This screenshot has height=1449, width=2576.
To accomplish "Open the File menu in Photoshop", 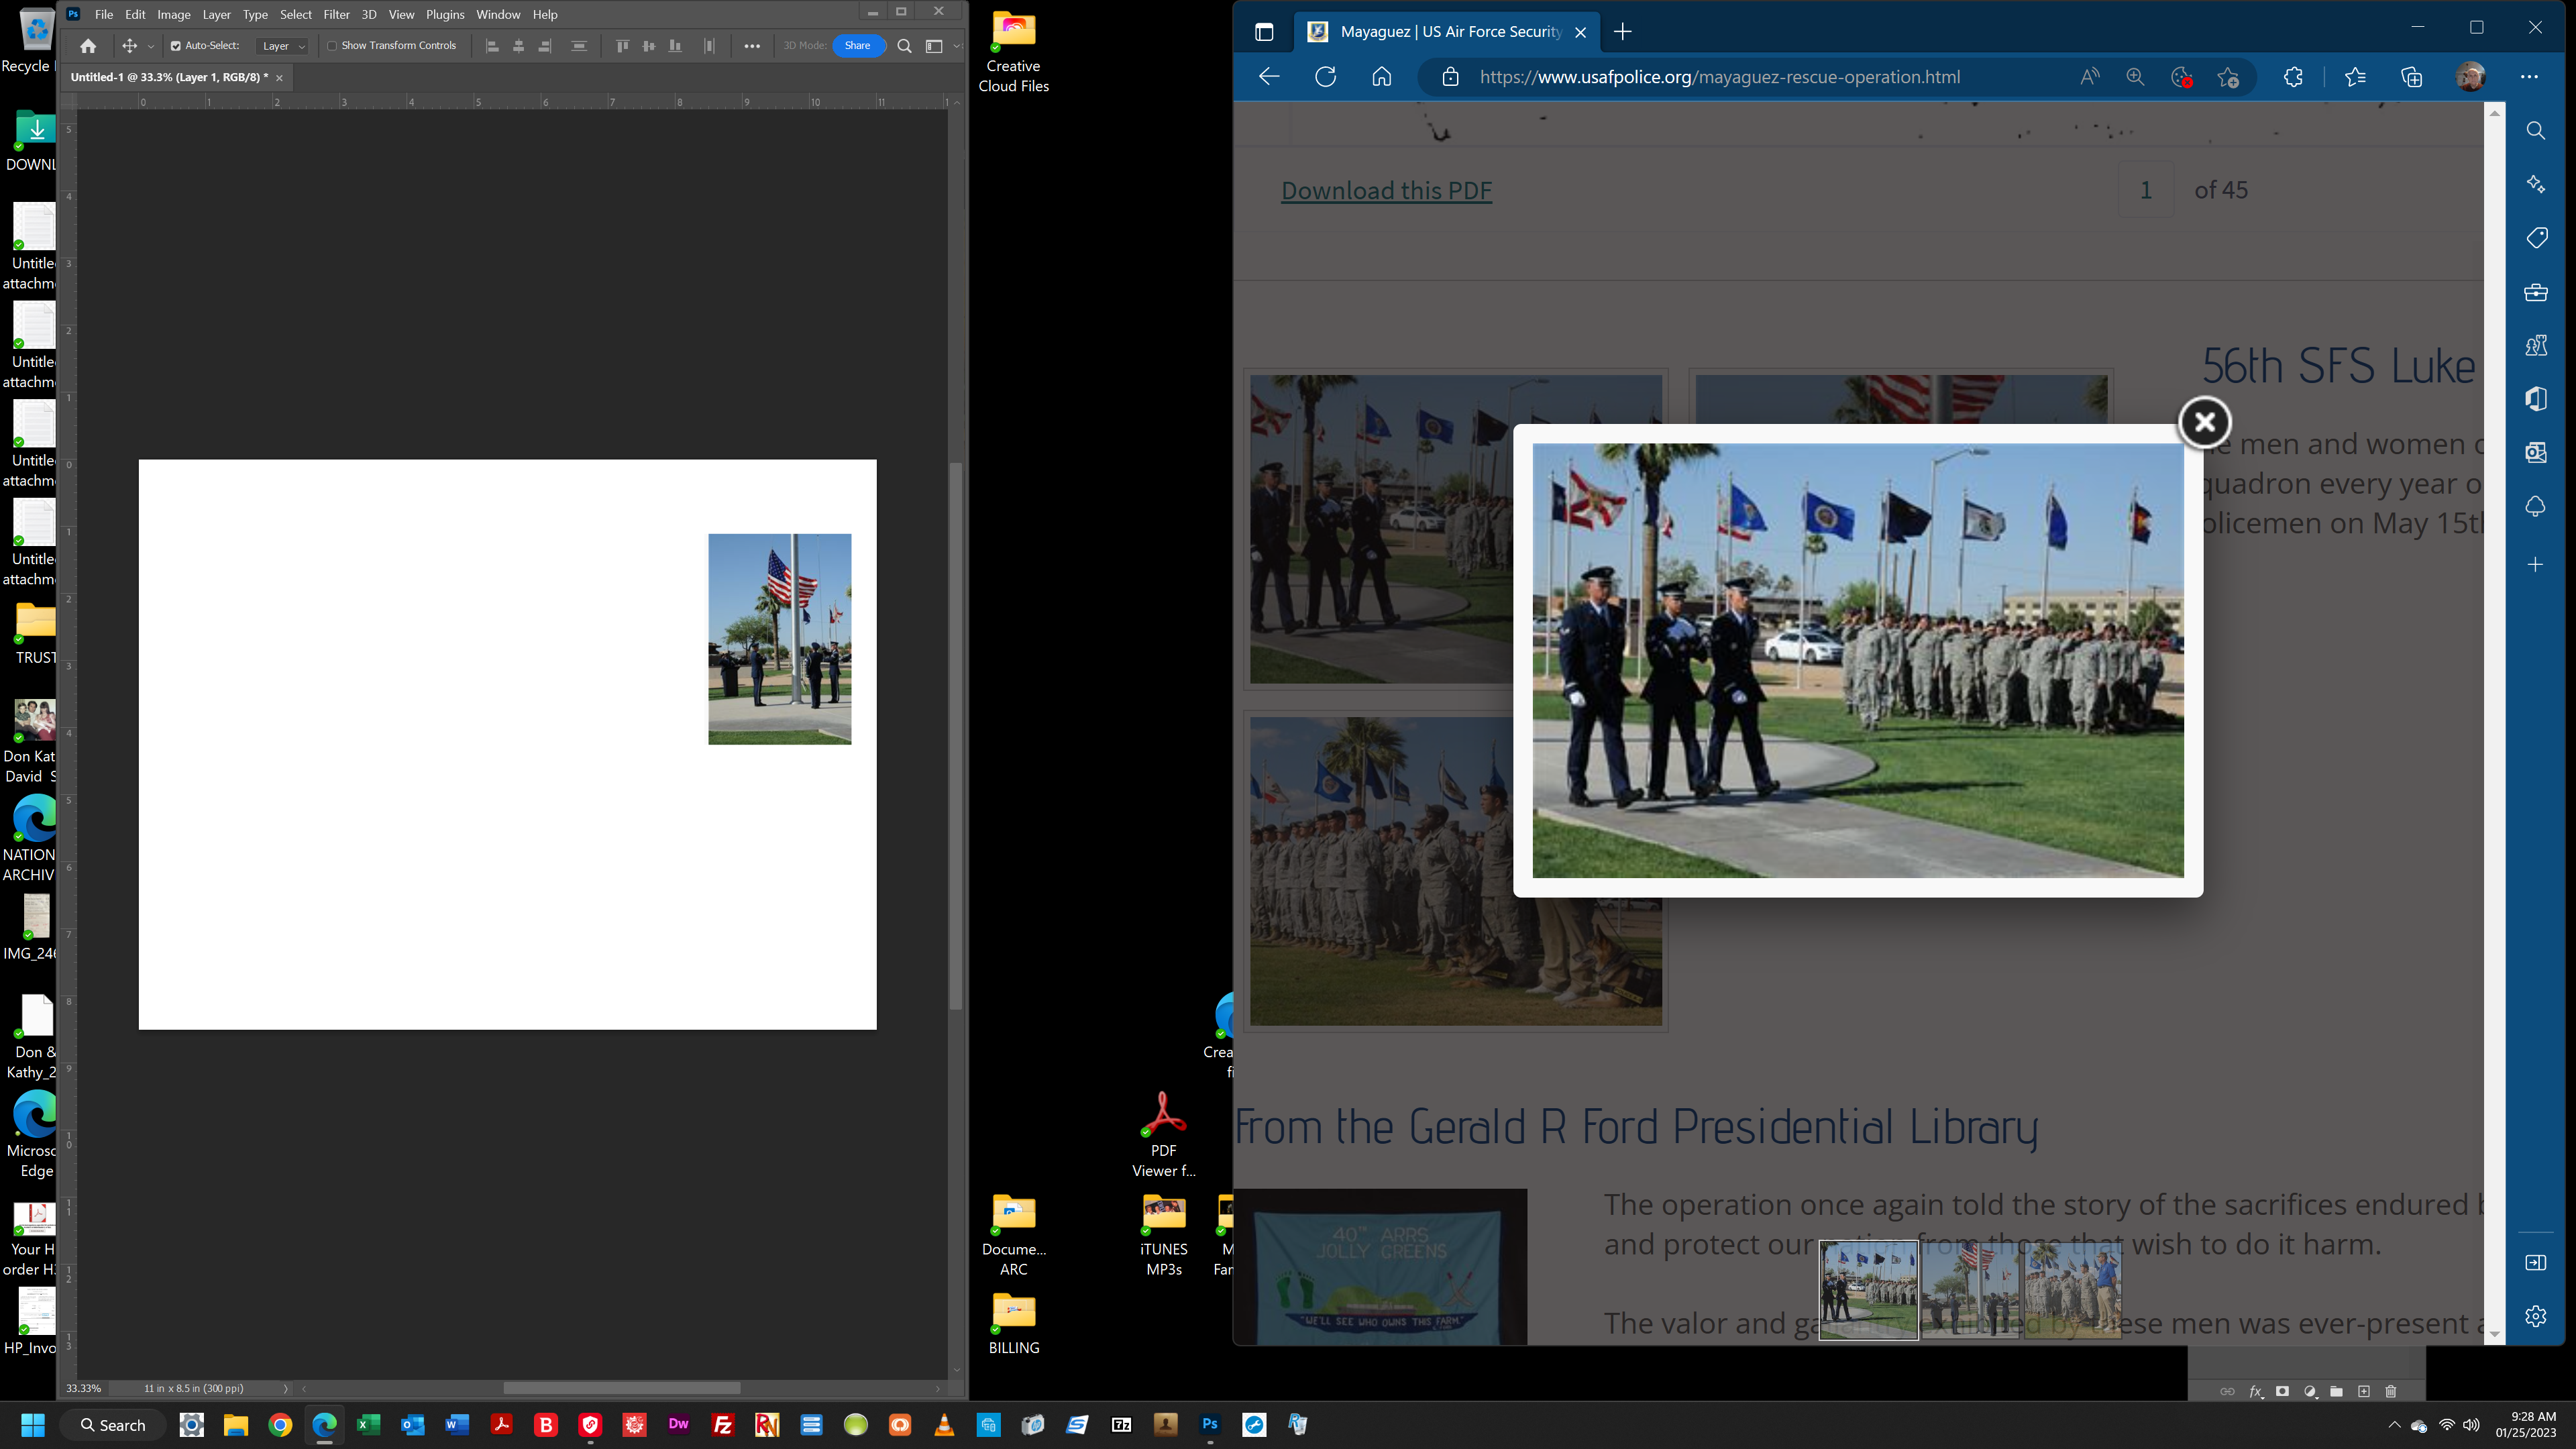I will [103, 14].
